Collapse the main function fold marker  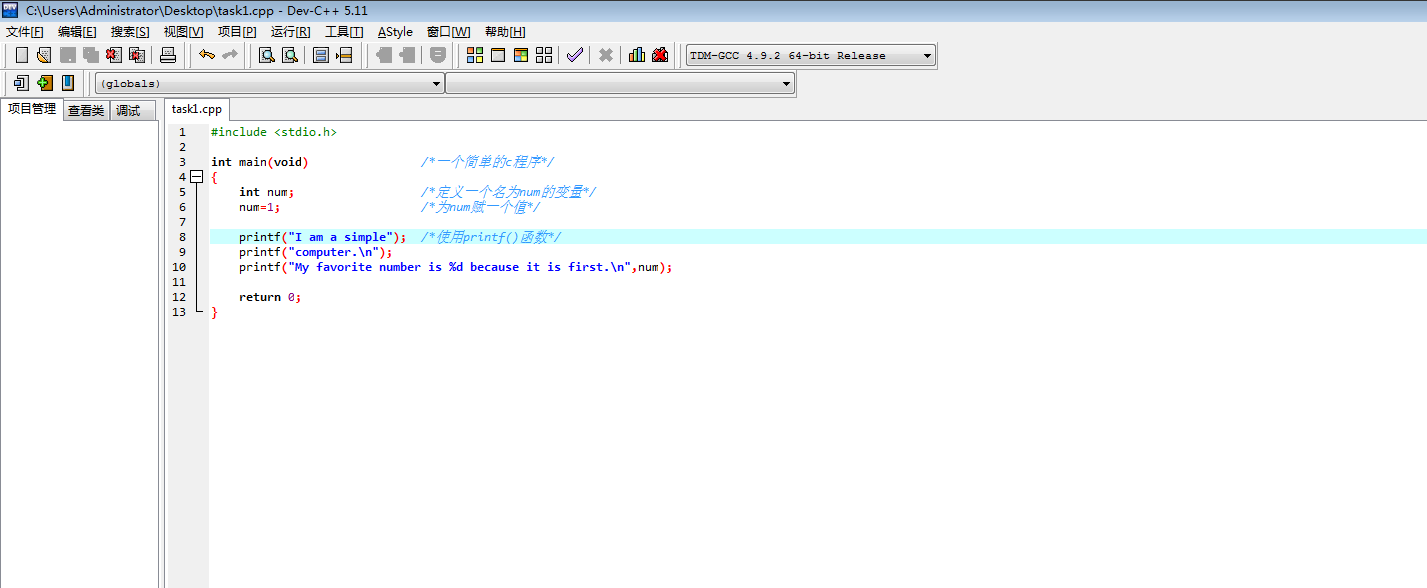[x=197, y=177]
